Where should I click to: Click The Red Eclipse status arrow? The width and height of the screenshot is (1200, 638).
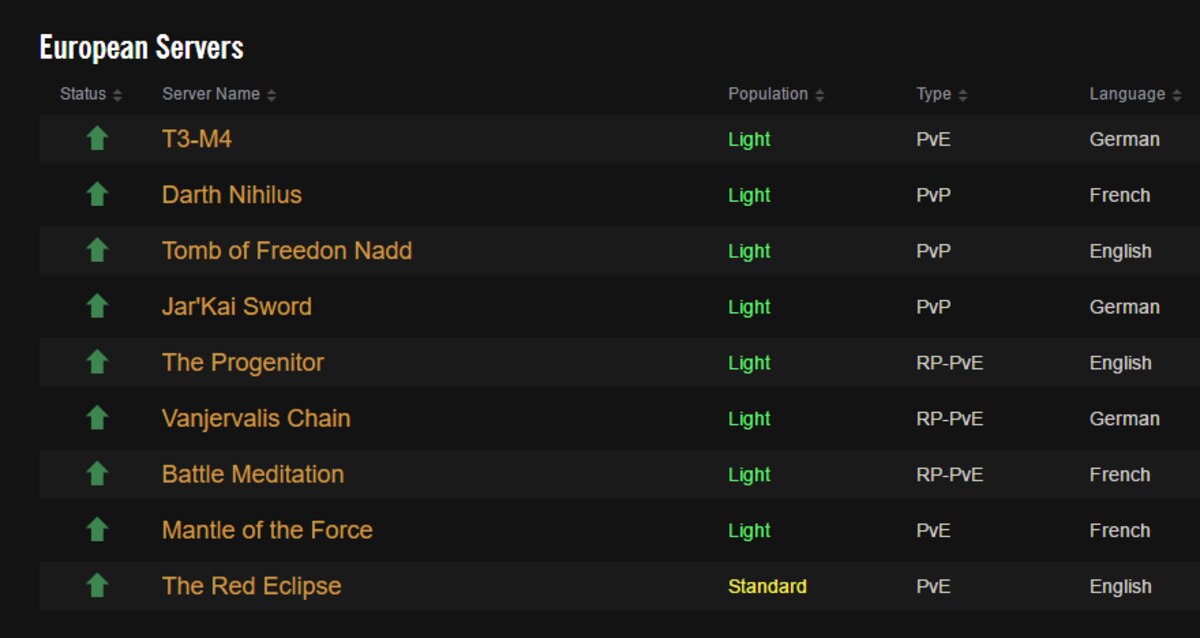coord(97,586)
